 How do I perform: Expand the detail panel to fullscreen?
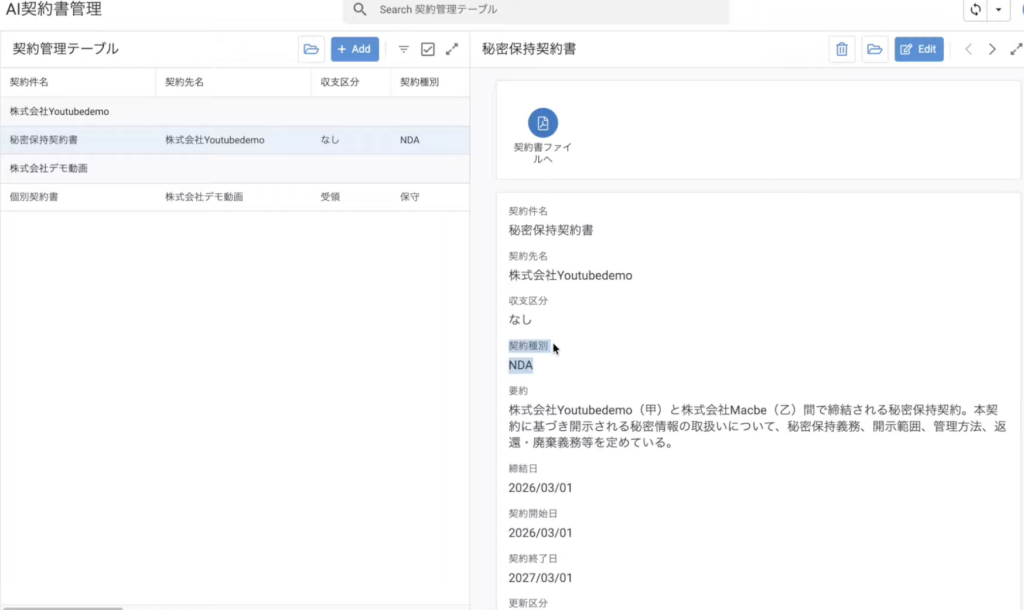1016,49
